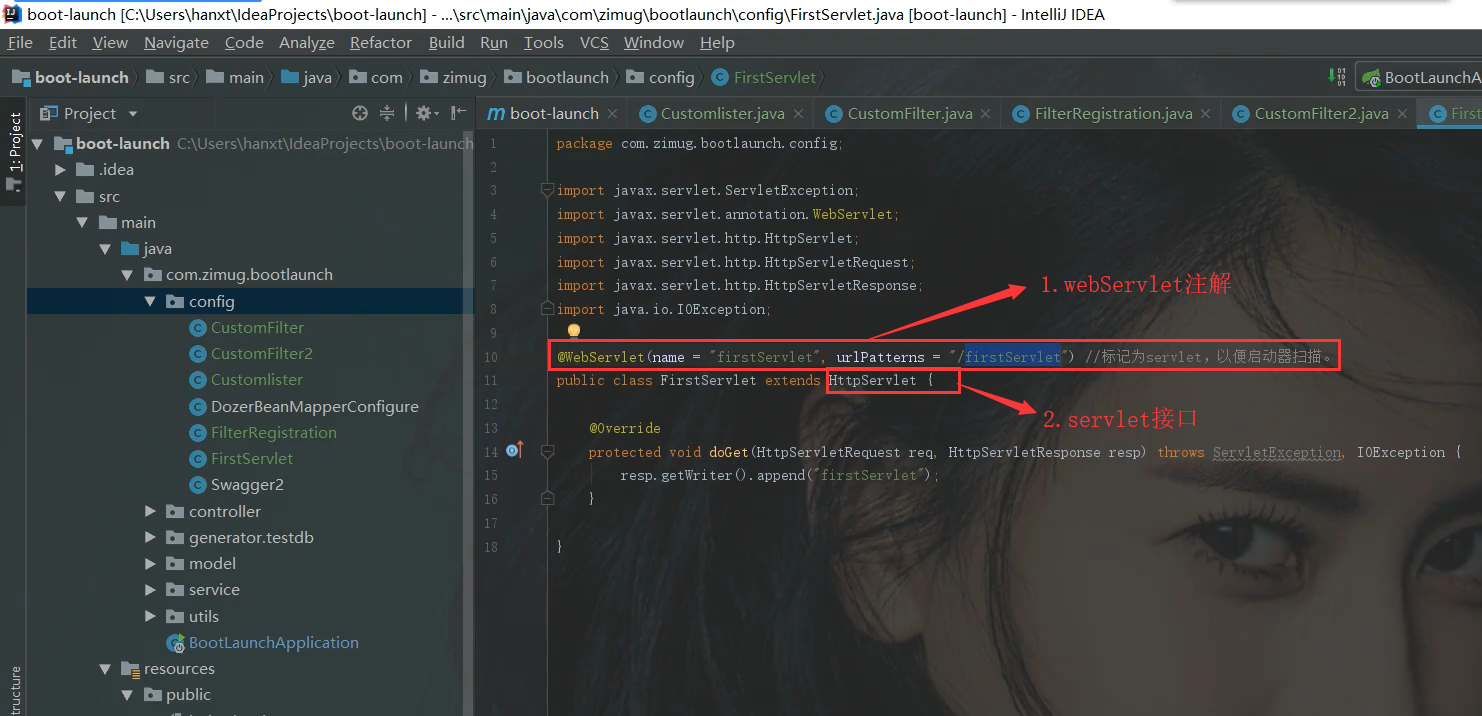The image size is (1482, 716).
Task: Collapse the java folder
Action: coord(105,249)
